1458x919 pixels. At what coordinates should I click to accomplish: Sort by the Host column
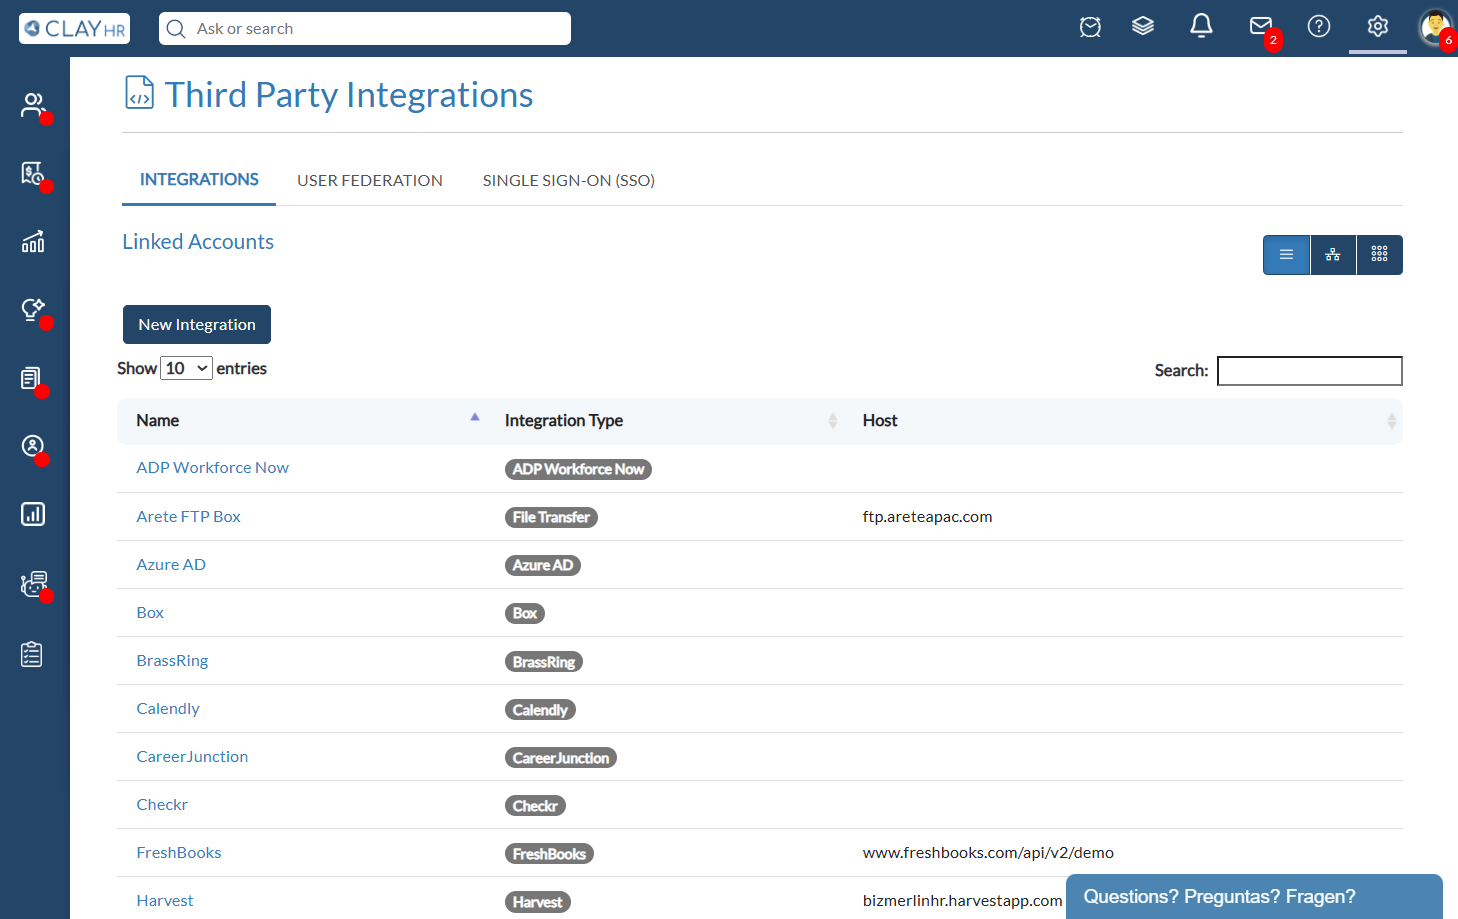[1122, 421]
